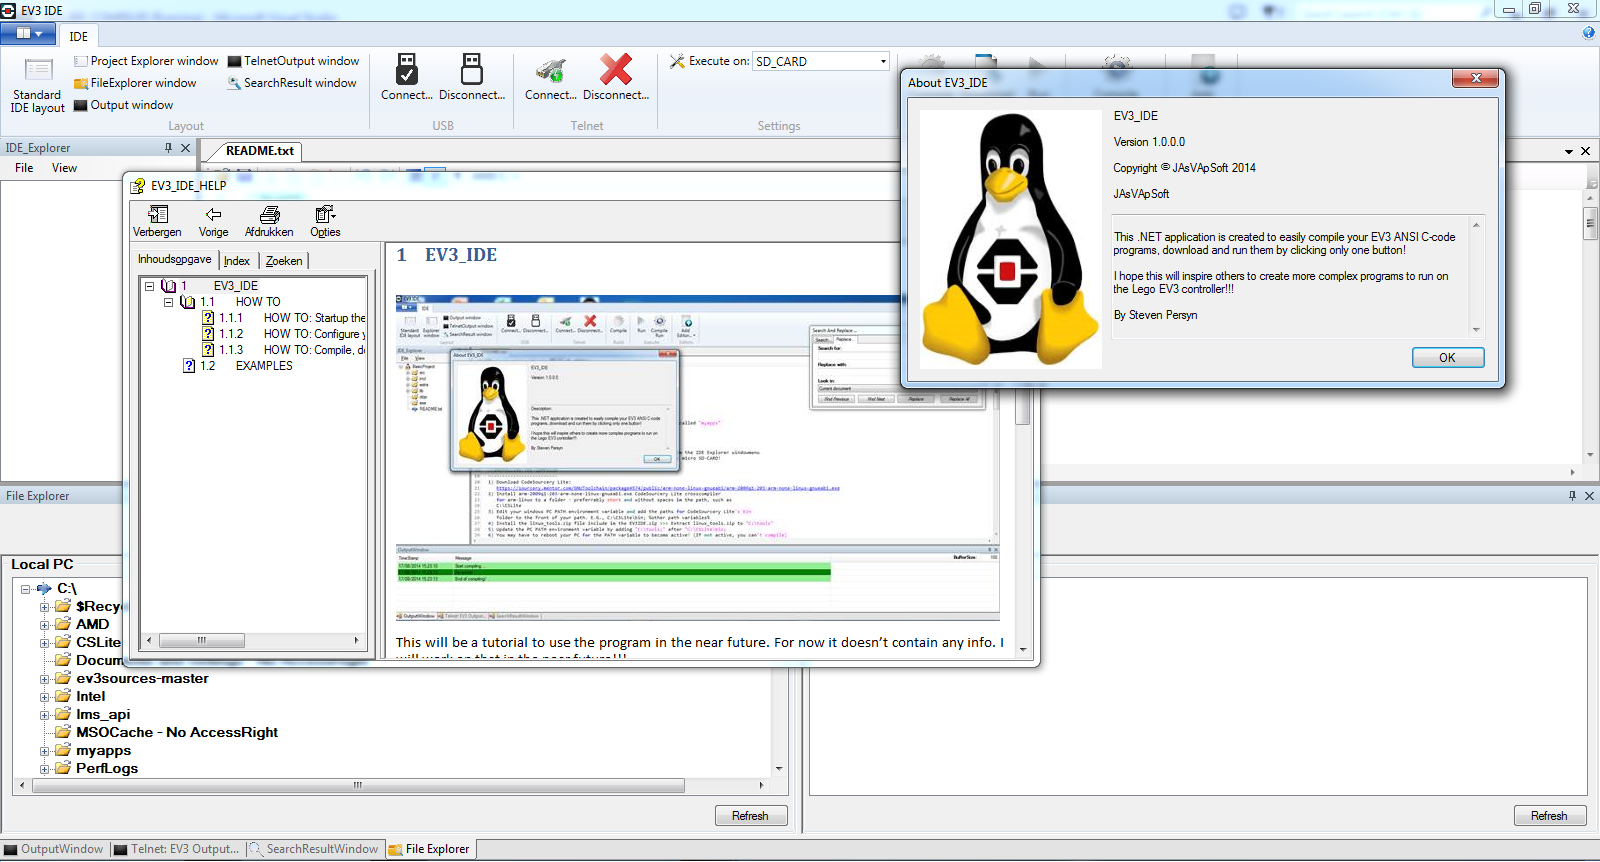Open the View menu in IDE_Explorer

[64, 168]
